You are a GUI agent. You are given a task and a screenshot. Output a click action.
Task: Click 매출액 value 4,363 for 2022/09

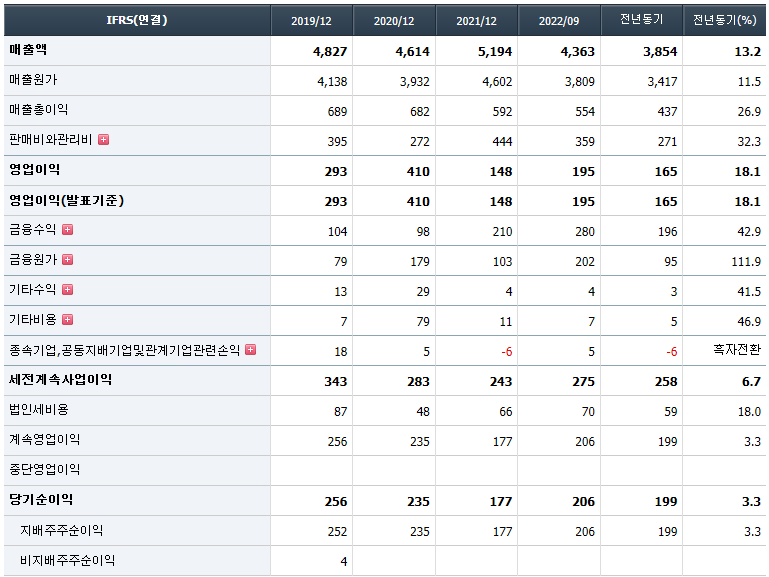(x=578, y=51)
